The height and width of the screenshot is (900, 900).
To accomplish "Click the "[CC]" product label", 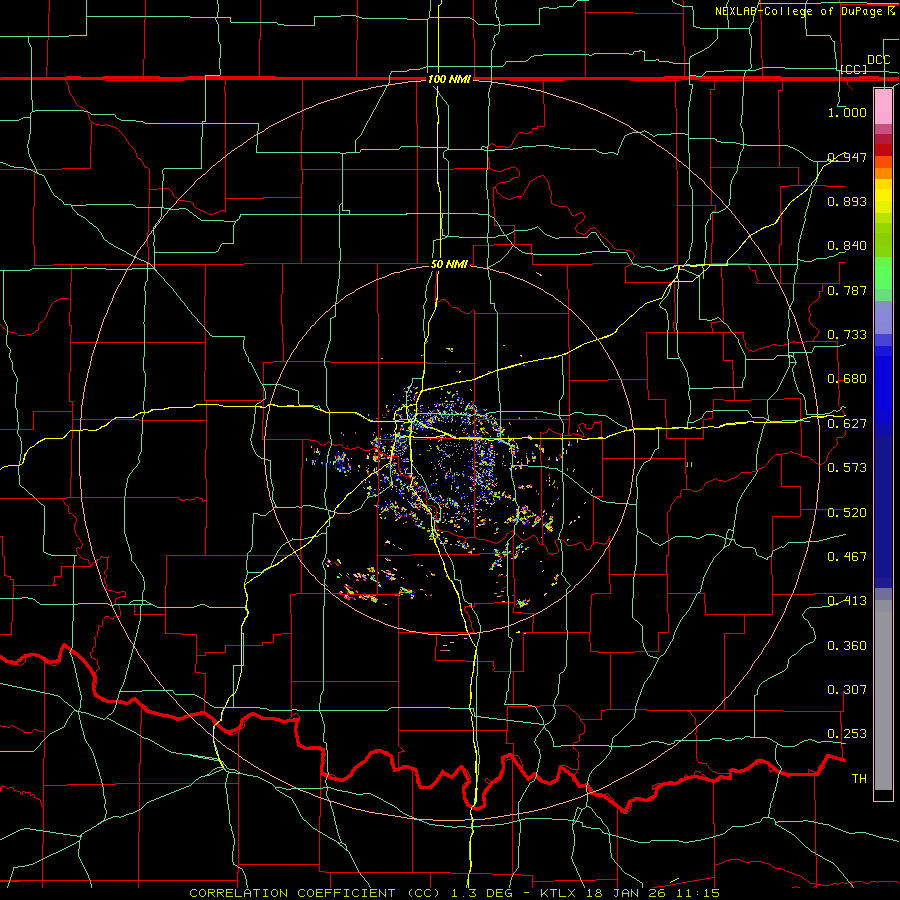I will point(854,69).
